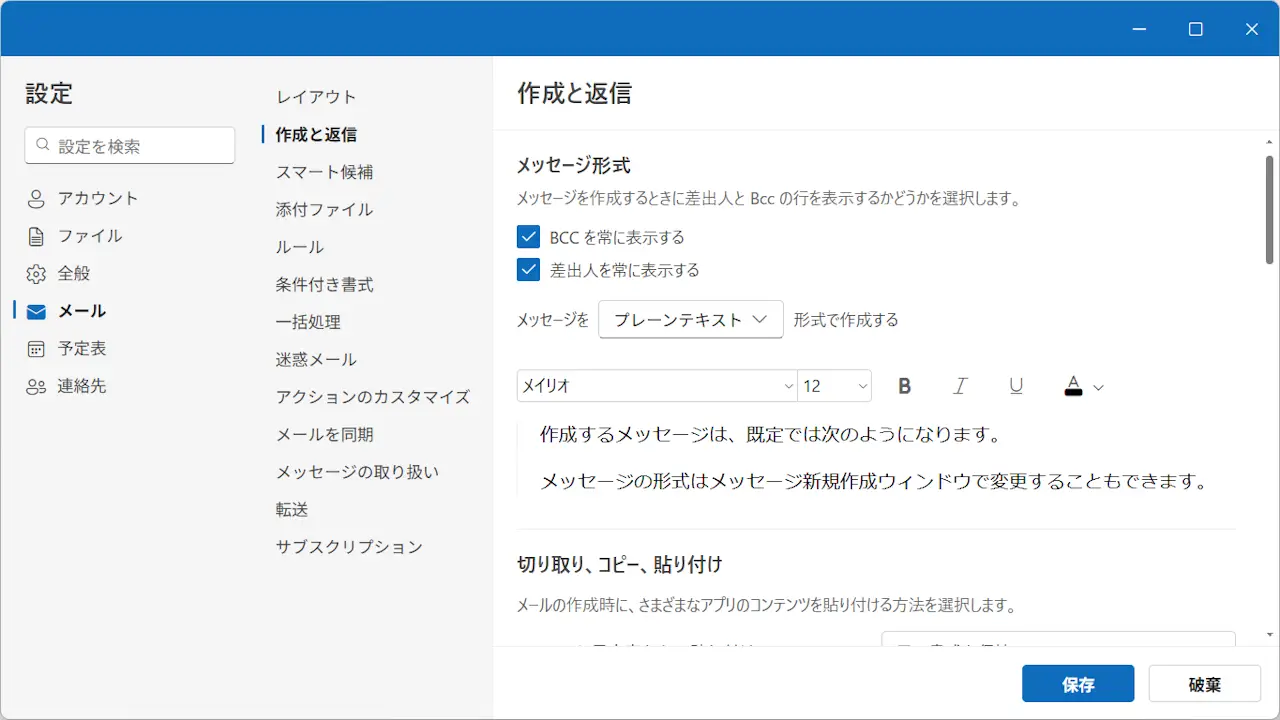Uncheck the BCC を常に表示する checkbox
This screenshot has width=1280, height=720.
pyautogui.click(x=528, y=237)
